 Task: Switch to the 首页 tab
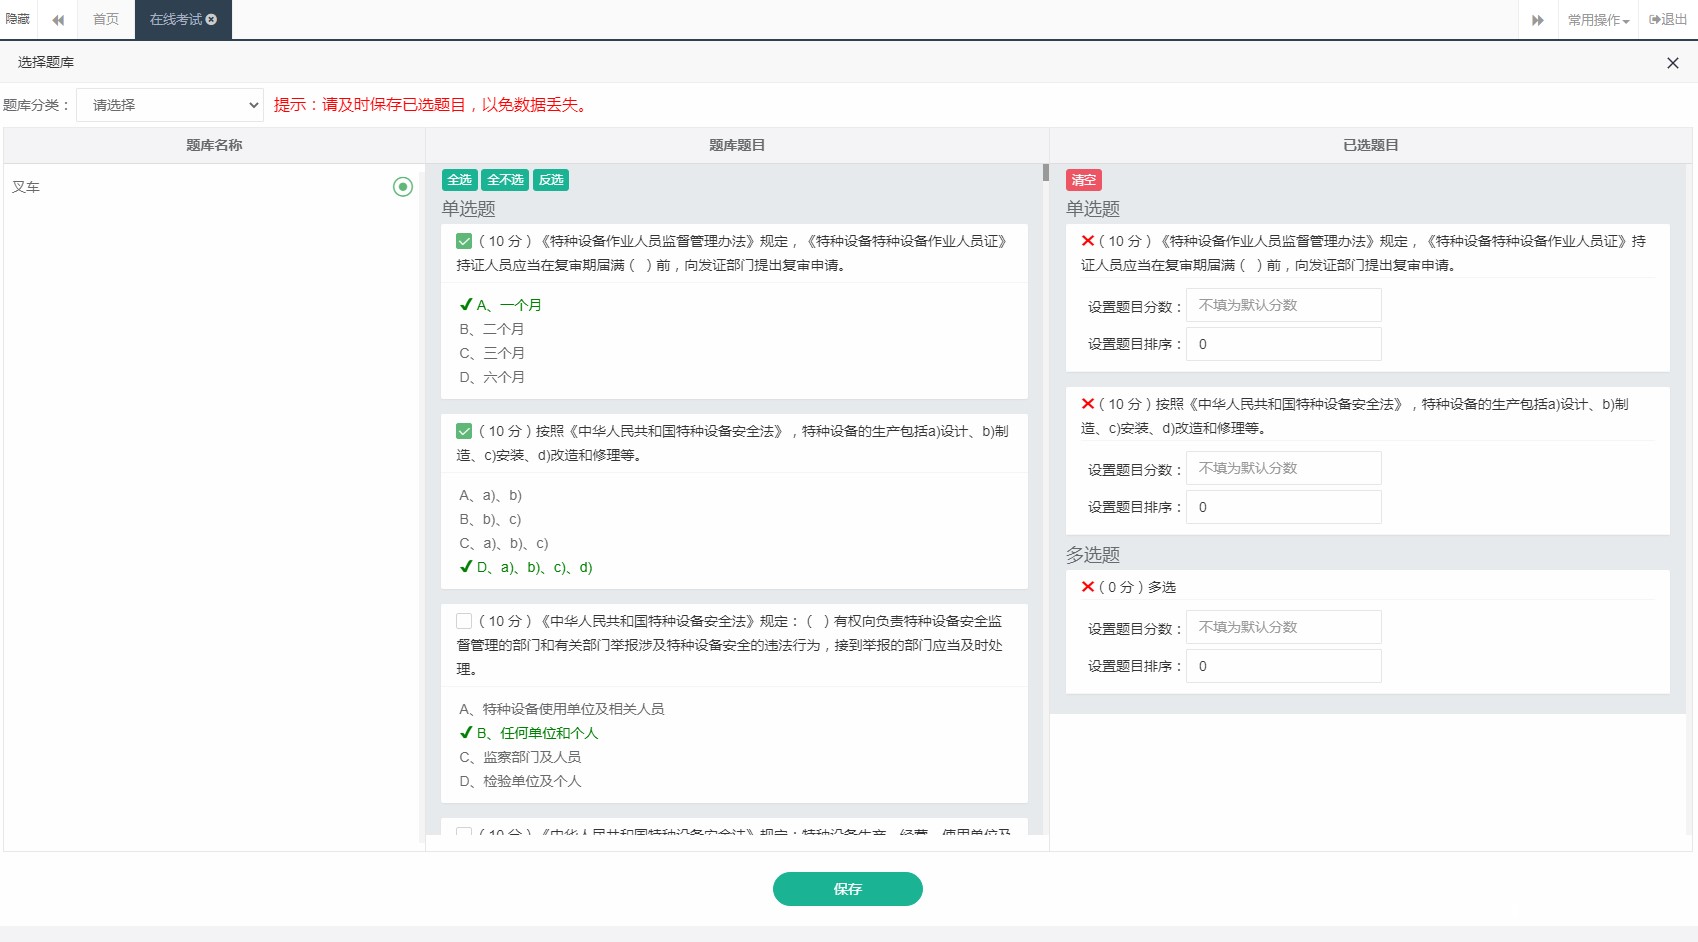(106, 20)
